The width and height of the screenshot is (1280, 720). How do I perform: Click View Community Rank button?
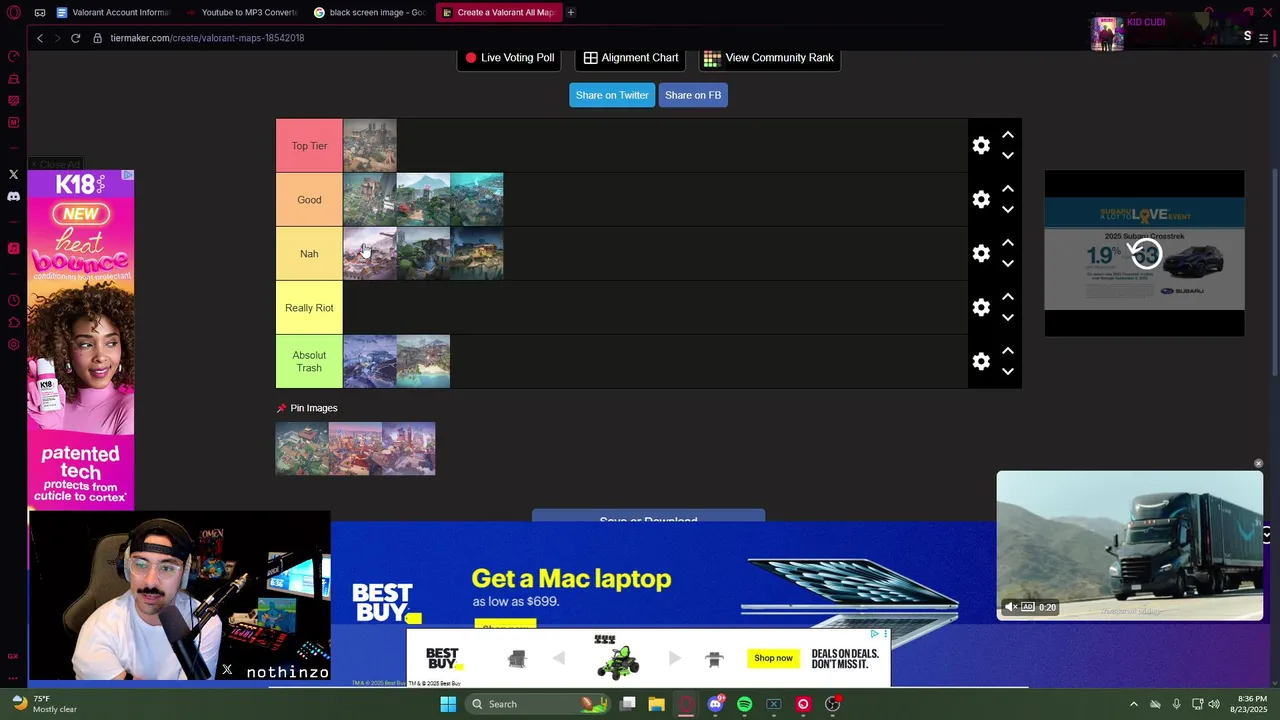(x=769, y=58)
